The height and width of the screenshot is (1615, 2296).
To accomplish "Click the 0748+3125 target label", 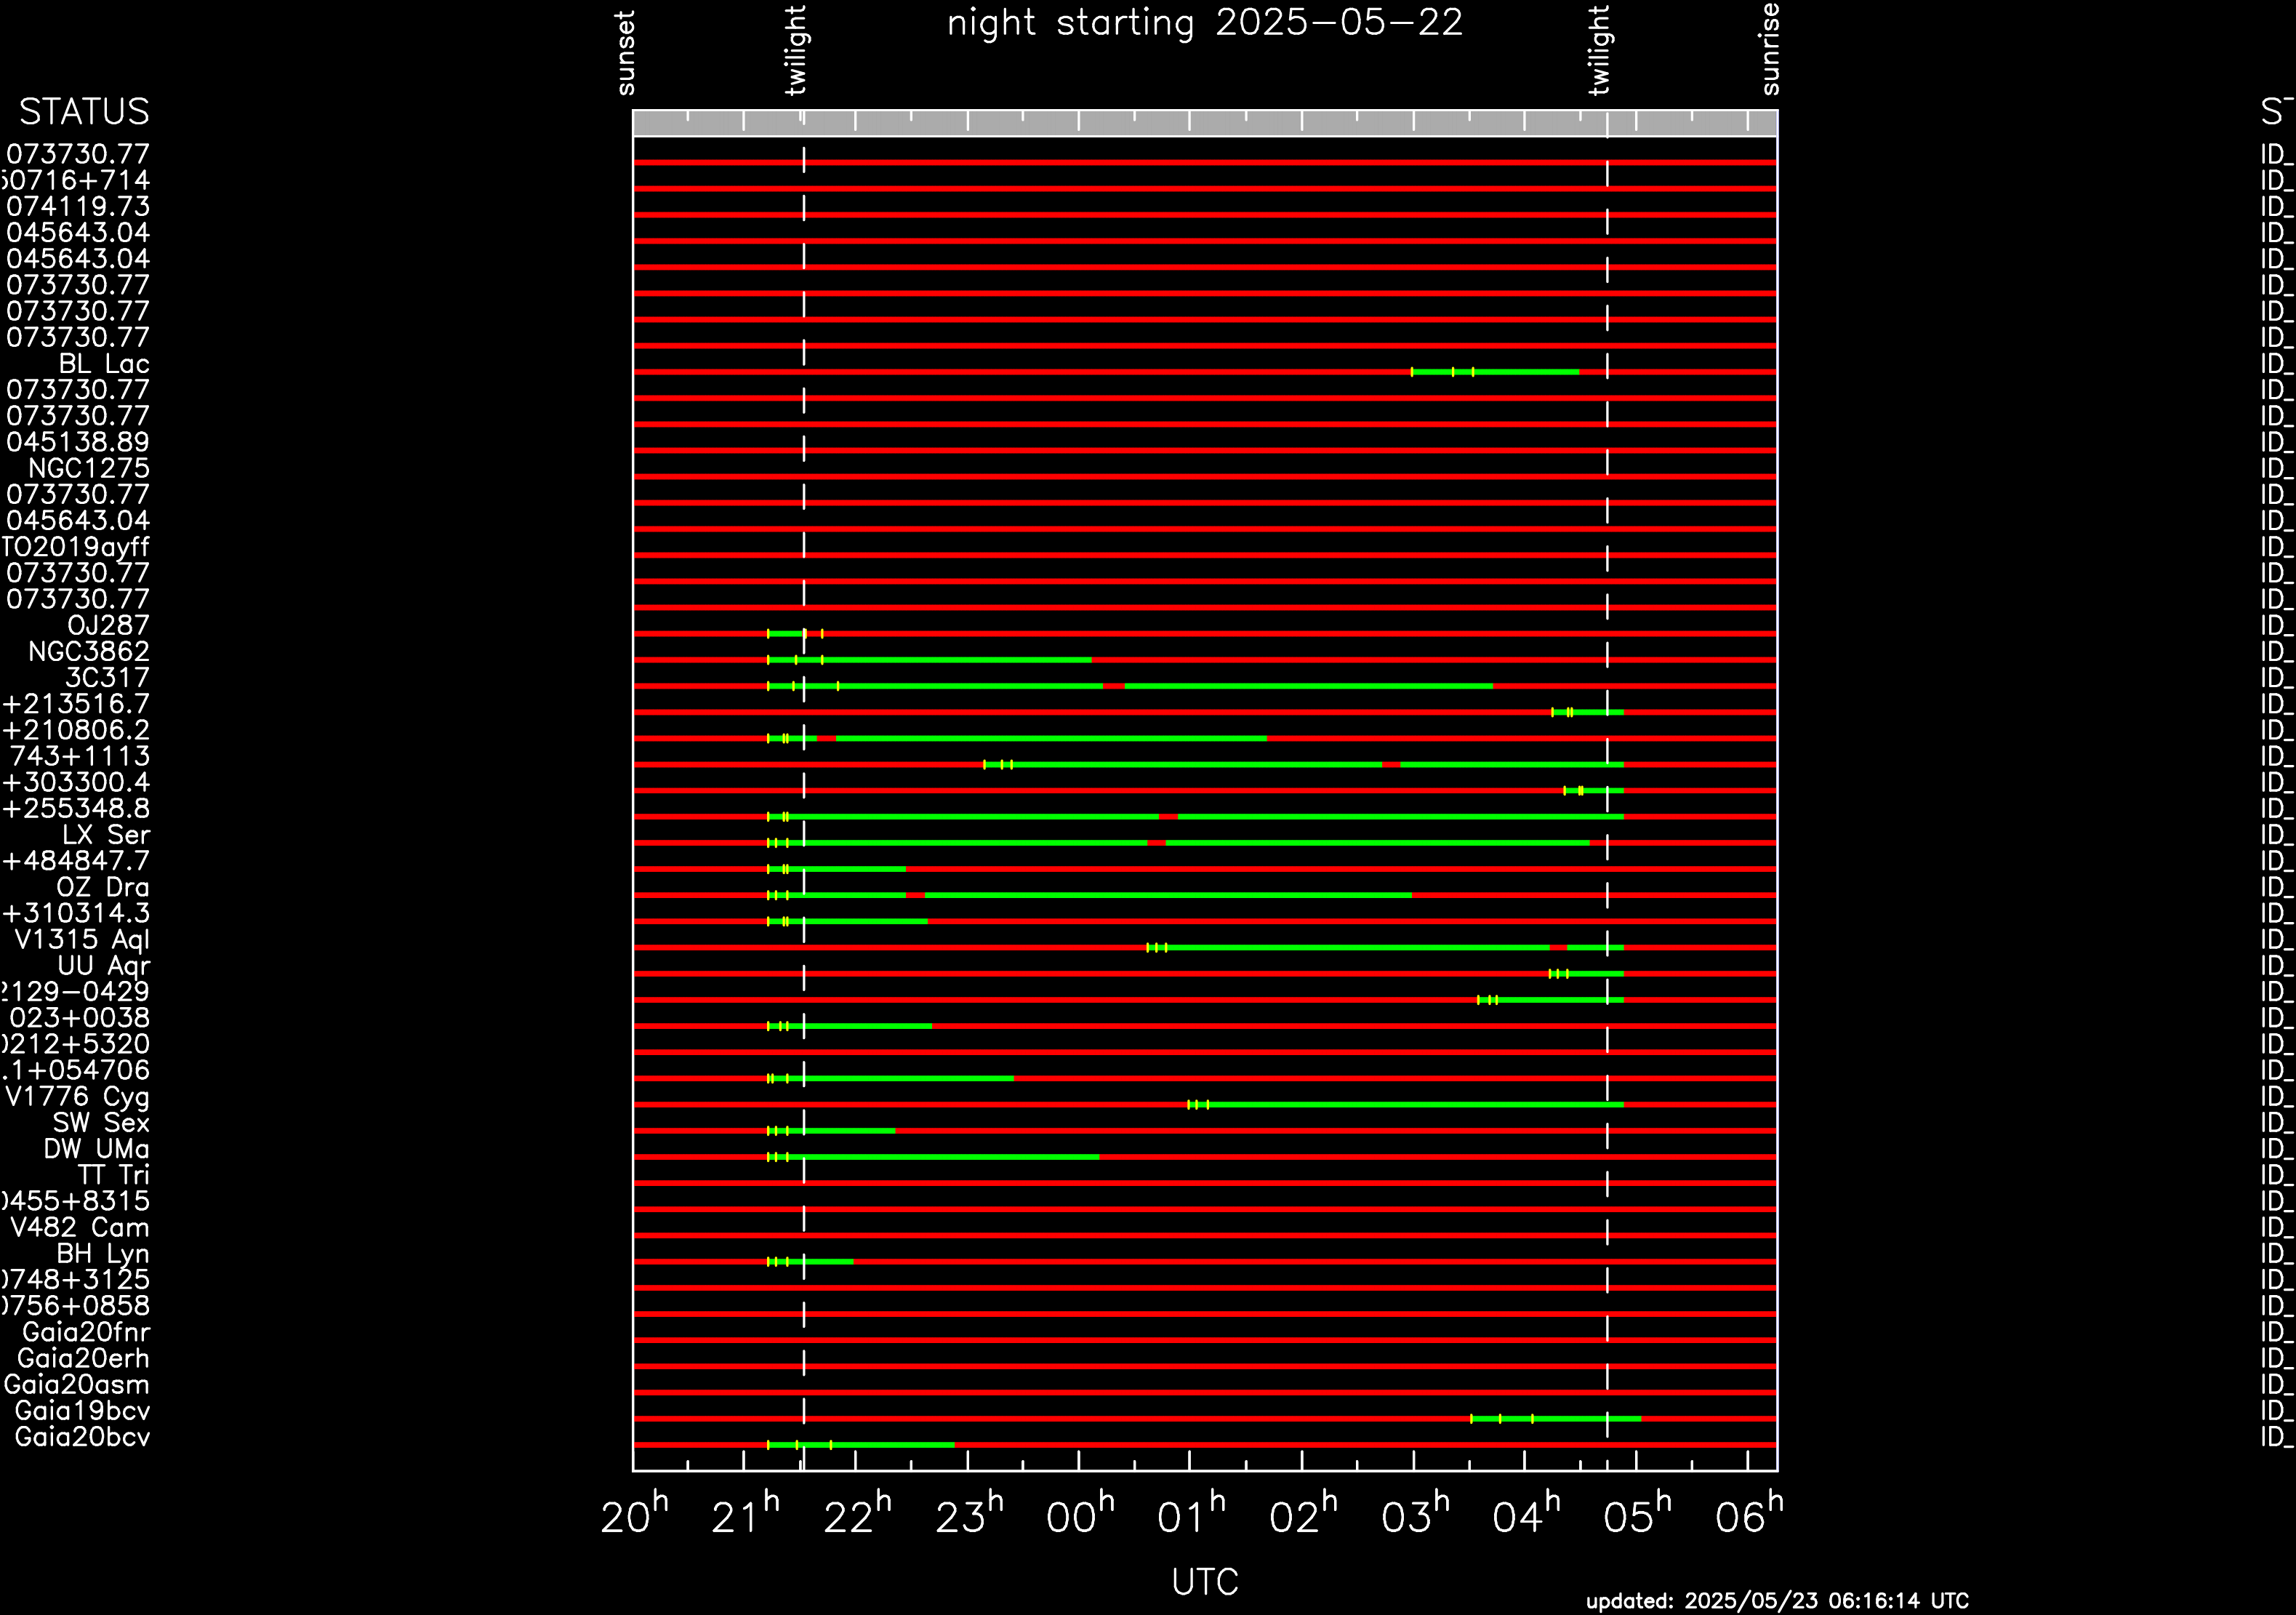I will coord(75,1280).
